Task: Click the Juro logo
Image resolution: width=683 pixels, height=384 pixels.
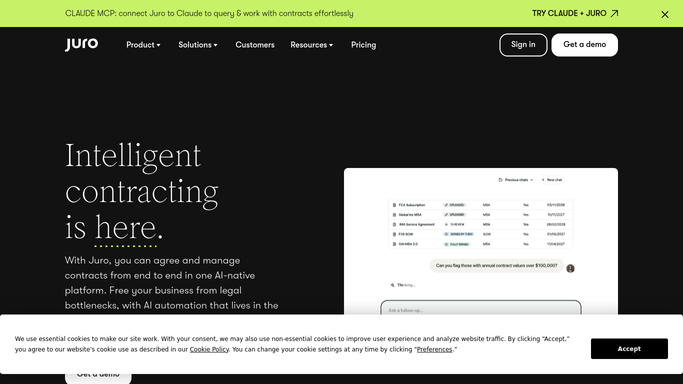Action: click(81, 44)
